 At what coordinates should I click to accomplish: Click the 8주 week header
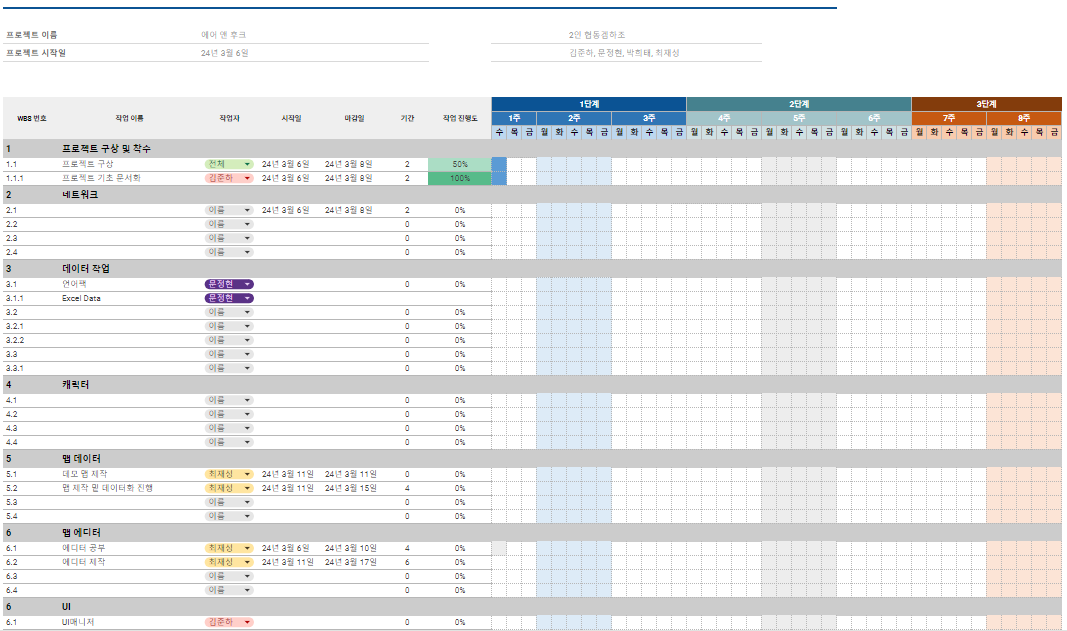[1024, 118]
